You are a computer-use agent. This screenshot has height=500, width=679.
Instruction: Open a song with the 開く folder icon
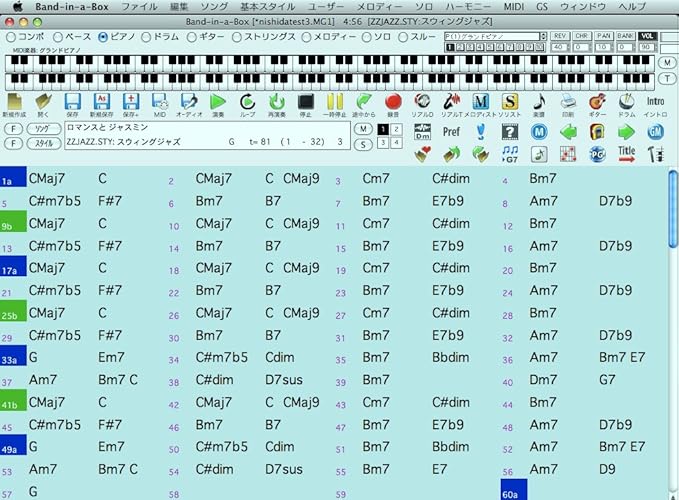(43, 105)
